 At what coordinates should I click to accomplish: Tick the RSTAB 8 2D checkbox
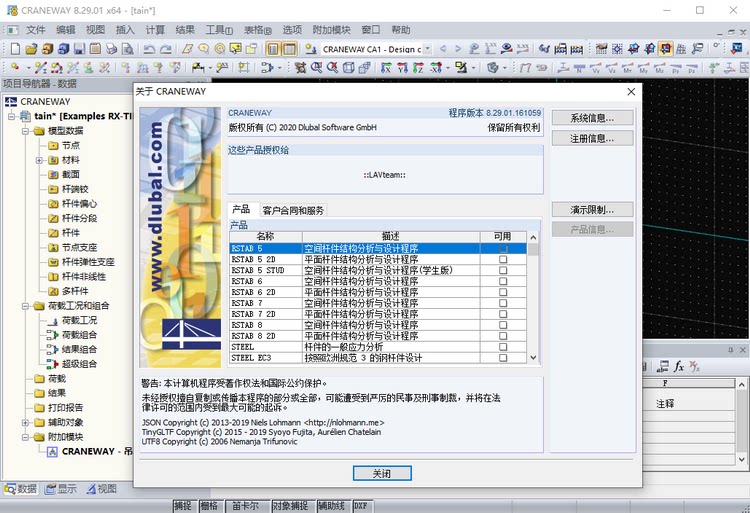[503, 336]
